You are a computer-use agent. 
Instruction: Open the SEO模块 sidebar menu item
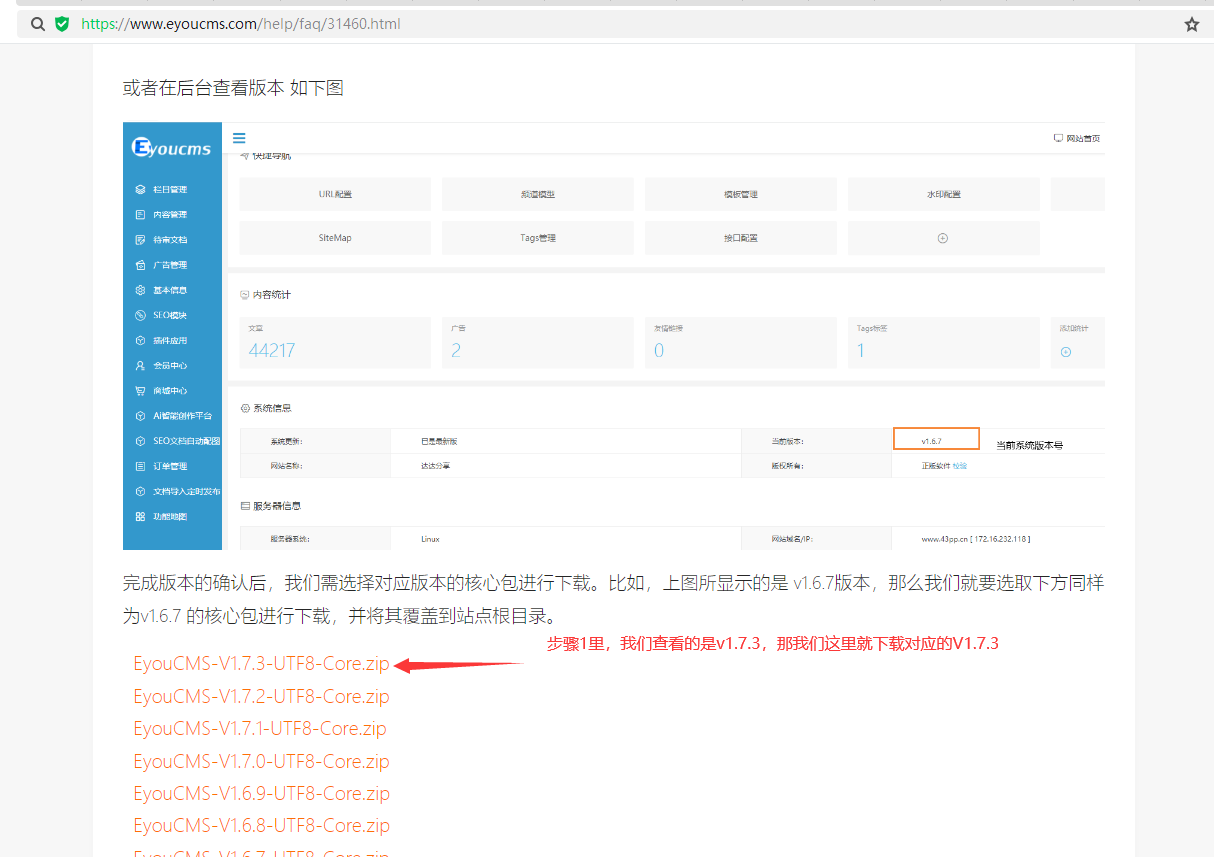(172, 316)
